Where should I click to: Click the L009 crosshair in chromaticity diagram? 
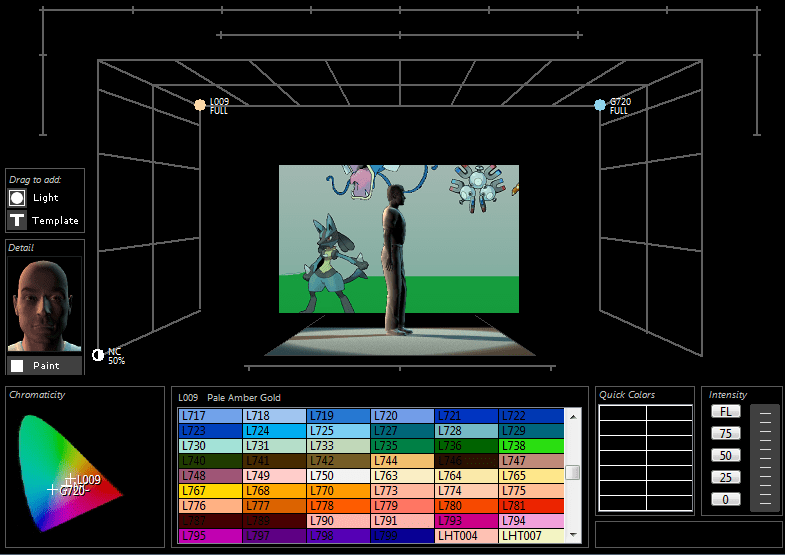71,479
